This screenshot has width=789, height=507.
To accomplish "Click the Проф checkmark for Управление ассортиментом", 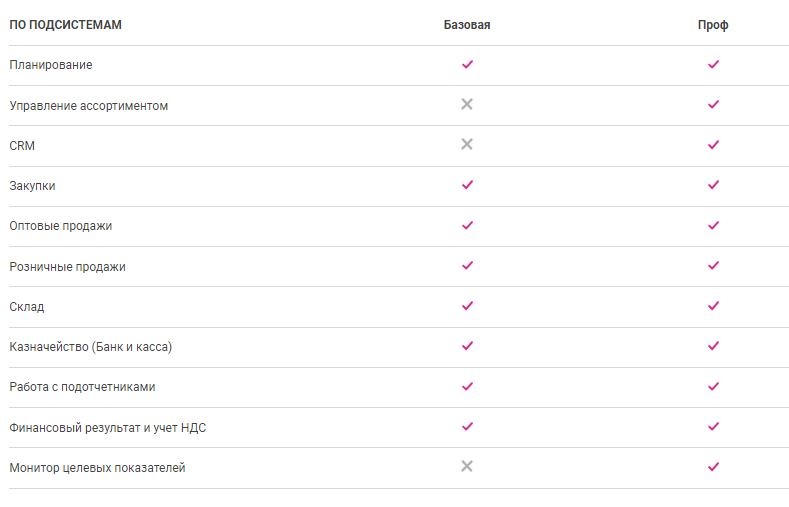I will click(713, 104).
